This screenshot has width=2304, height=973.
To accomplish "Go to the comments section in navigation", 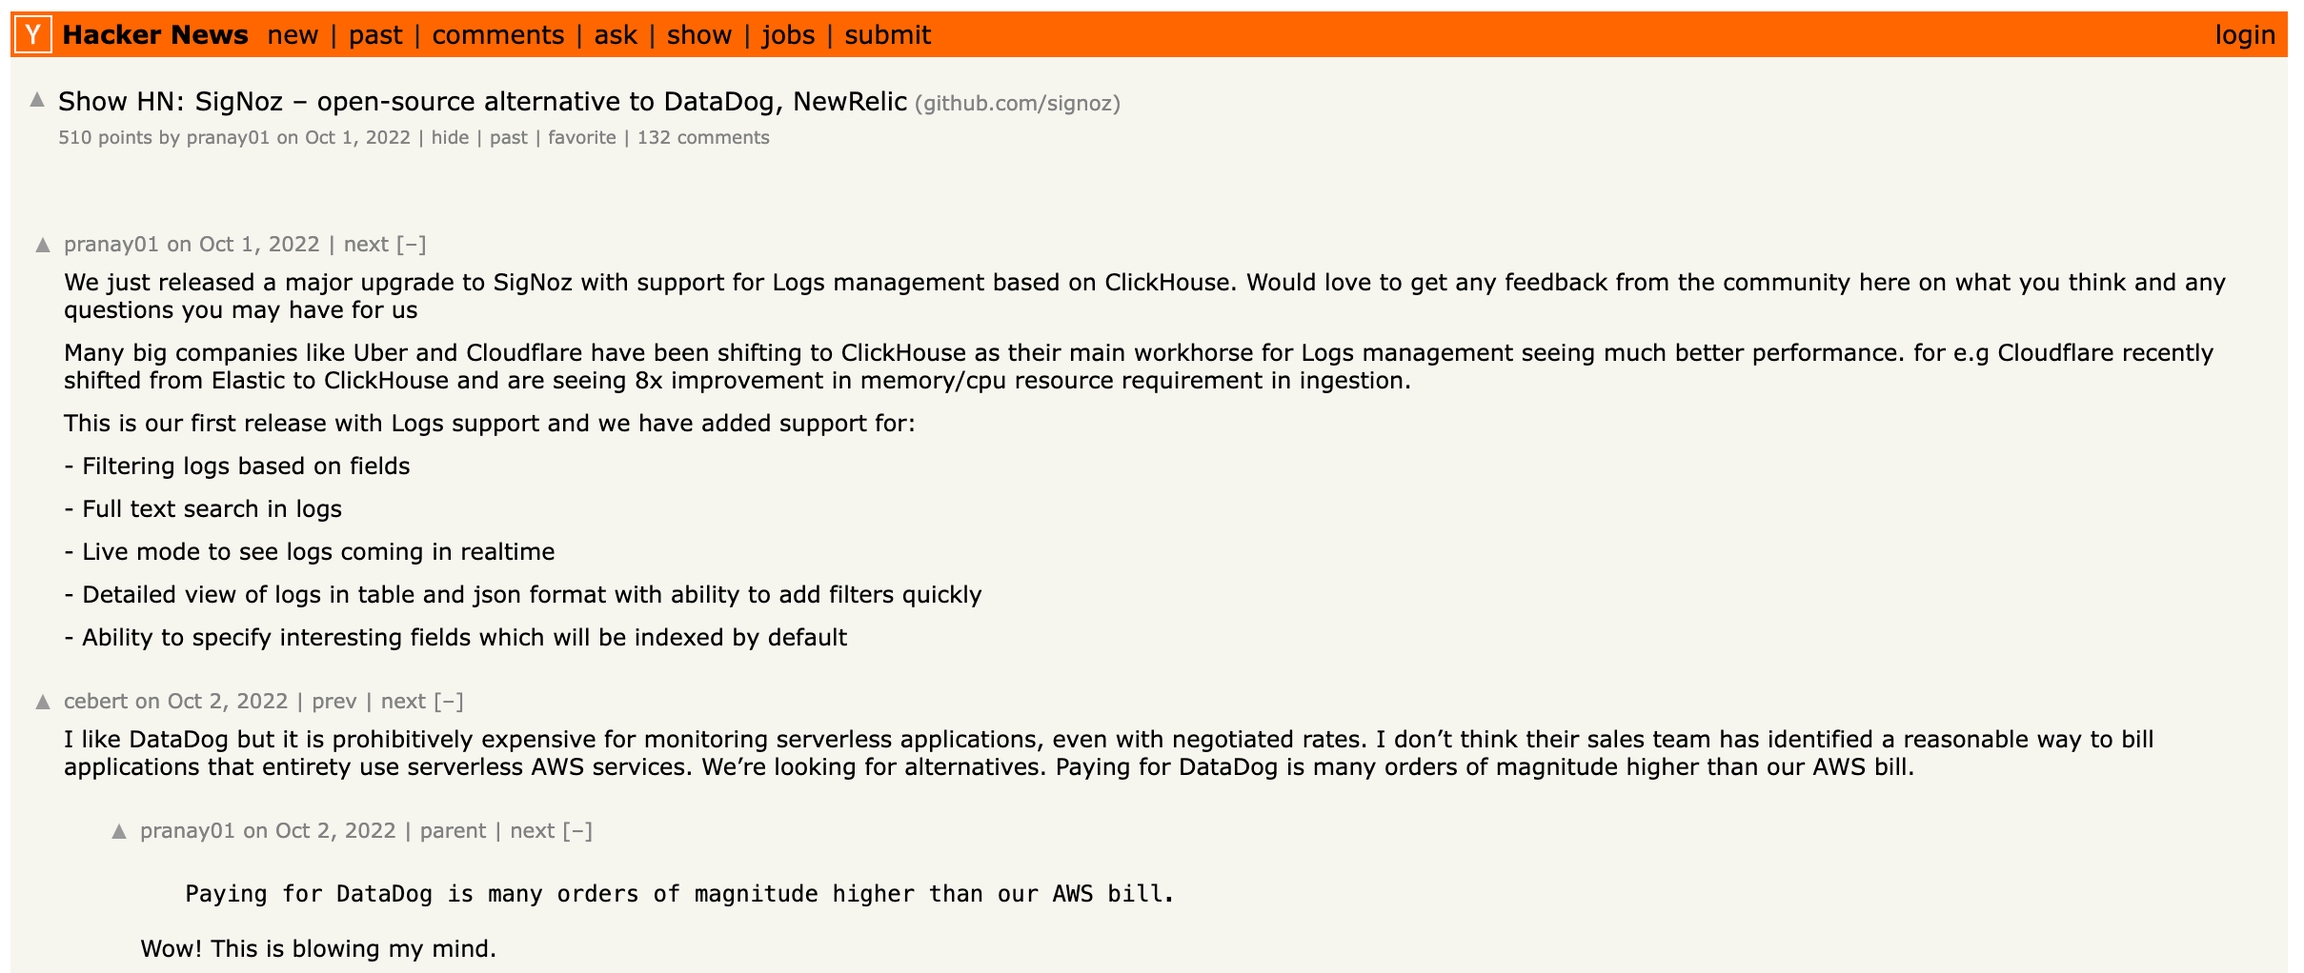I will click(x=498, y=35).
